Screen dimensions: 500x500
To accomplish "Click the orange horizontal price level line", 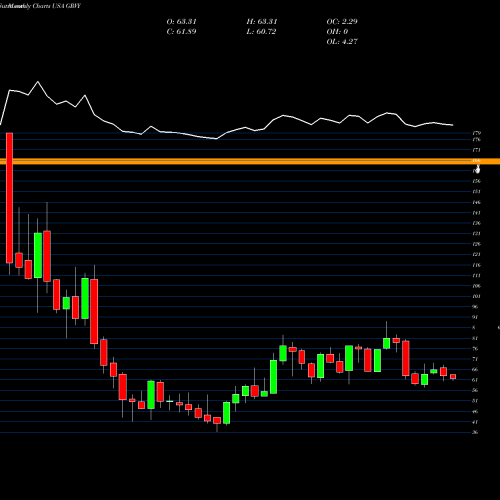I will point(250,161).
